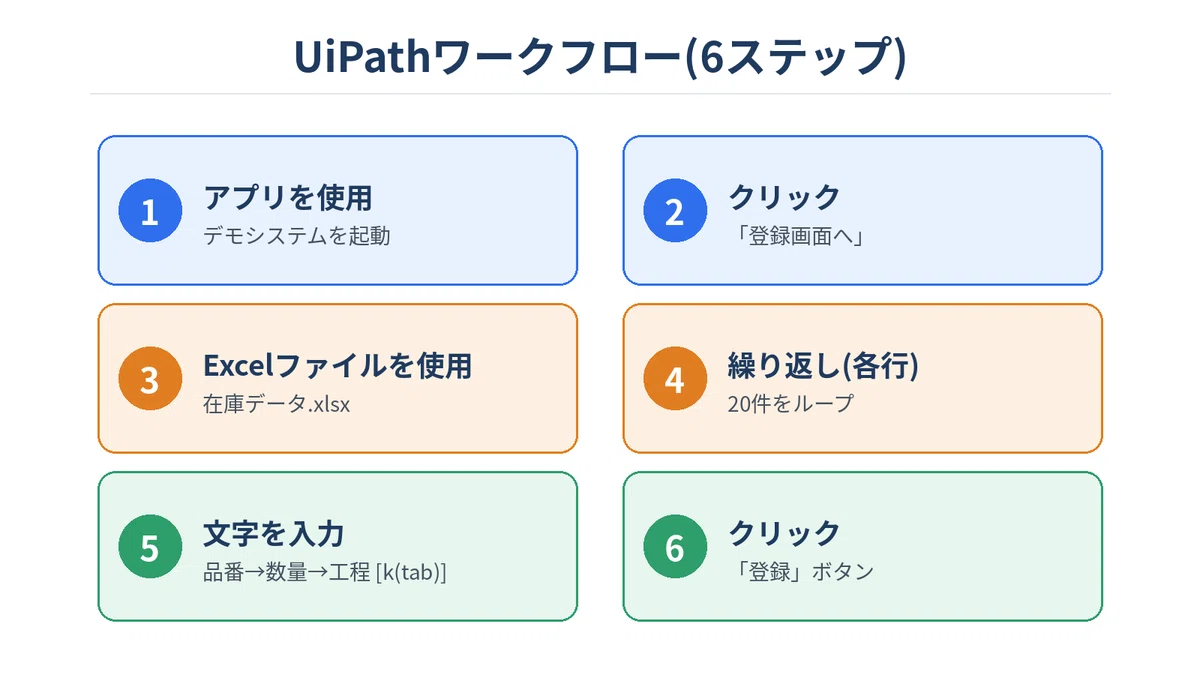Select the 文字を入力 heading
Viewport: 1200px width, 675px height.
click(x=275, y=533)
